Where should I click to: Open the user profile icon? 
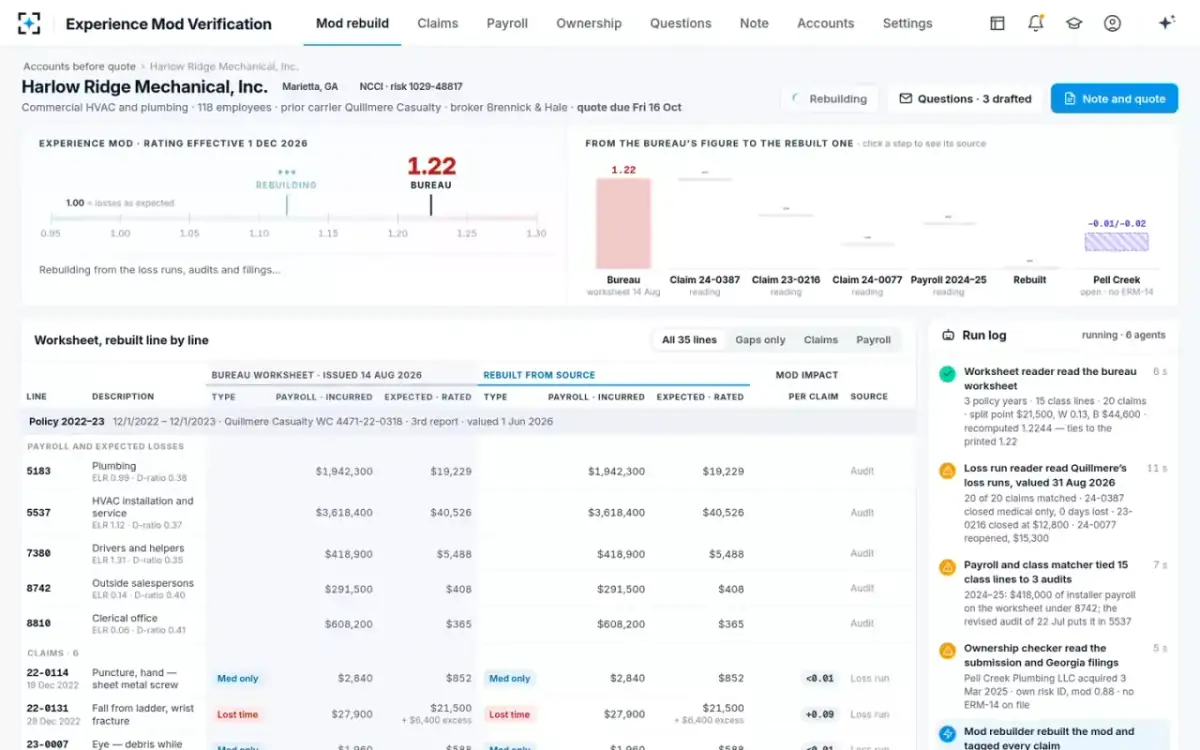1112,23
